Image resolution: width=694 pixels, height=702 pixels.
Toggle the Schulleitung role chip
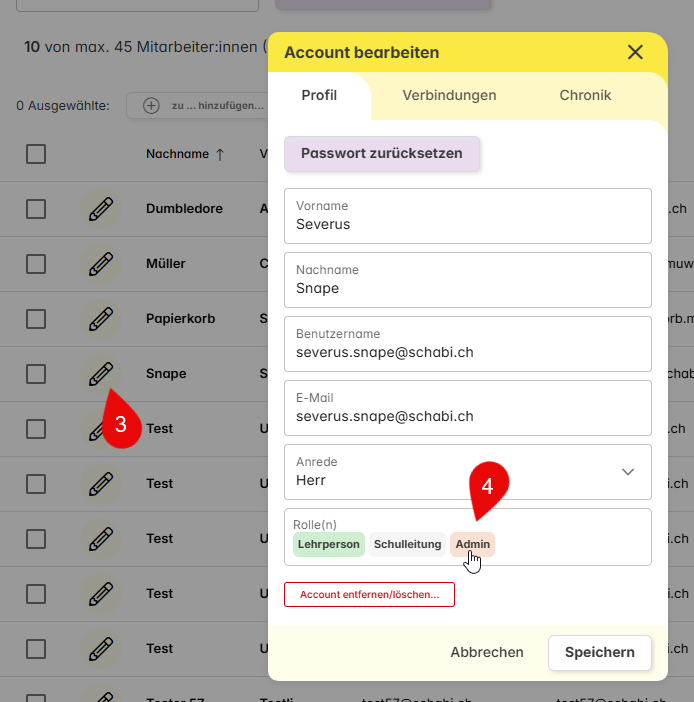[407, 544]
